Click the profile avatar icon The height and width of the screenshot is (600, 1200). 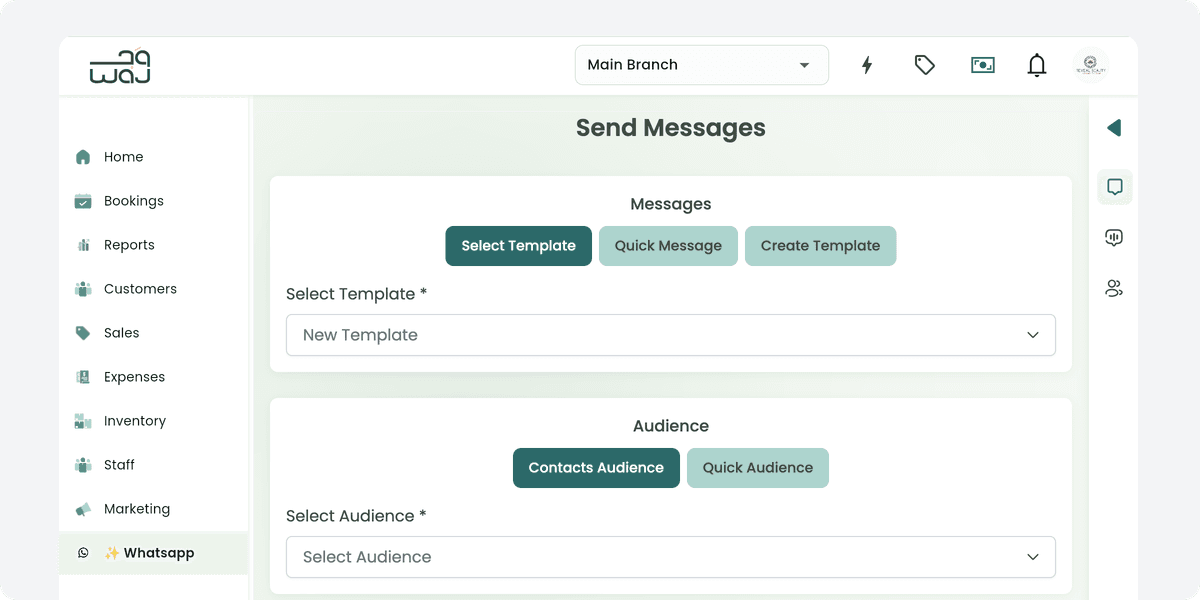click(1090, 64)
